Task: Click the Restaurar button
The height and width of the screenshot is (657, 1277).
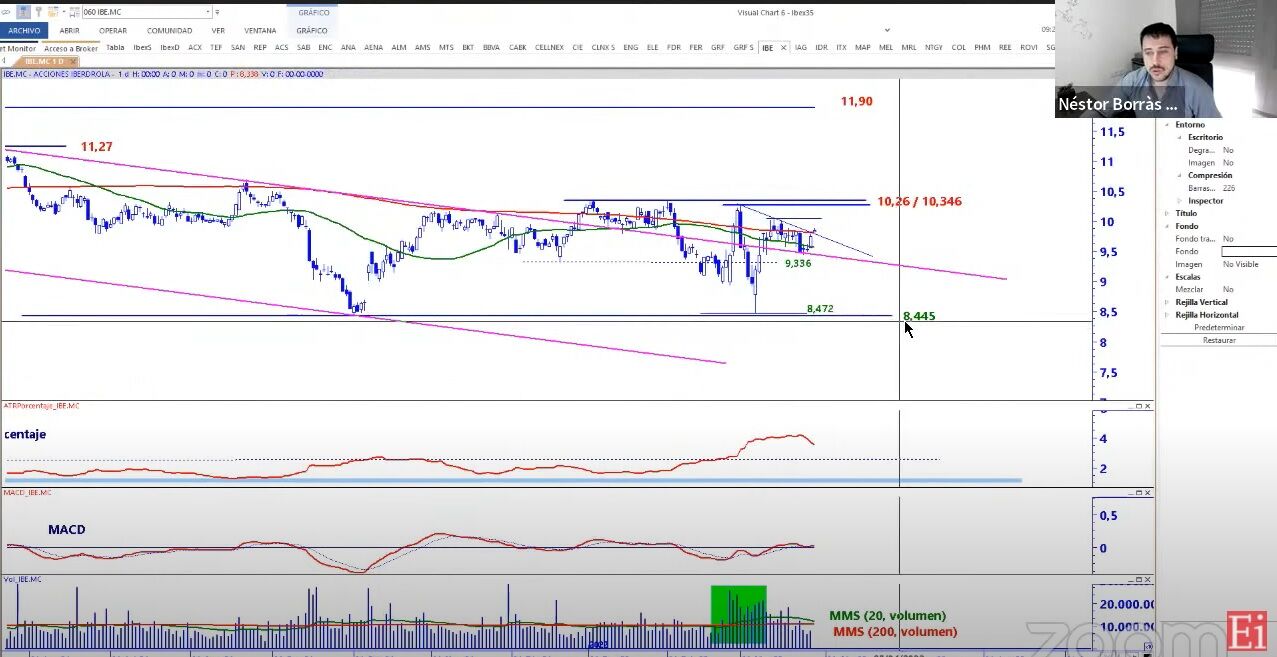Action: pyautogui.click(x=1219, y=340)
